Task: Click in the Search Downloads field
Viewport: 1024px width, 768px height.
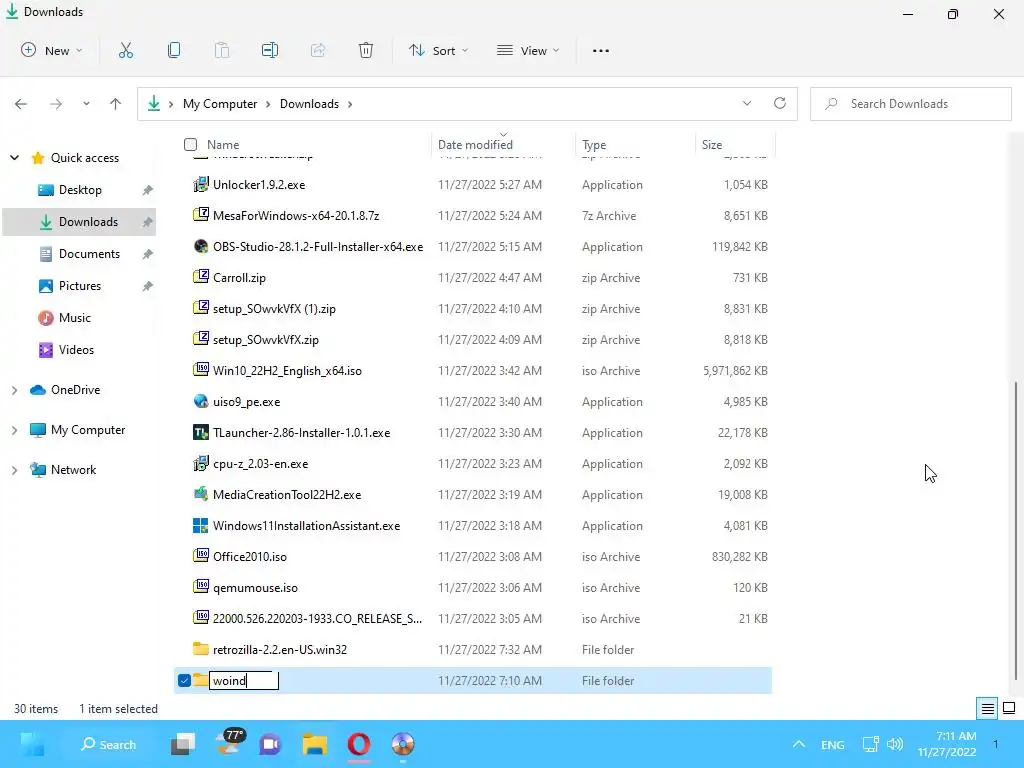Action: point(911,104)
